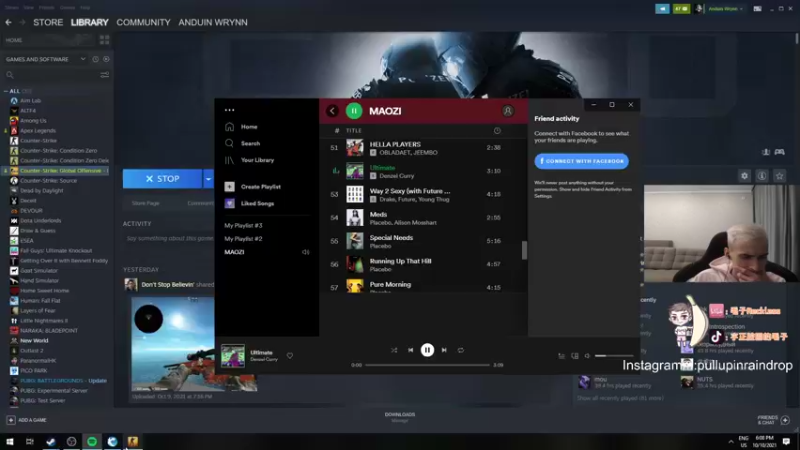Screen dimensions: 800x450
Task: Pause playback in bottom player bar
Action: (427, 350)
